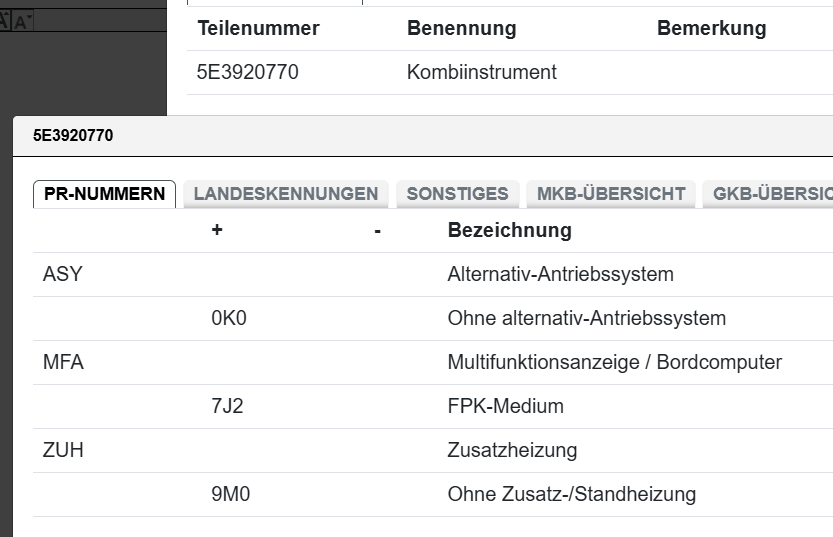Click the 7J2 FPK-Medium entry

tap(229, 407)
